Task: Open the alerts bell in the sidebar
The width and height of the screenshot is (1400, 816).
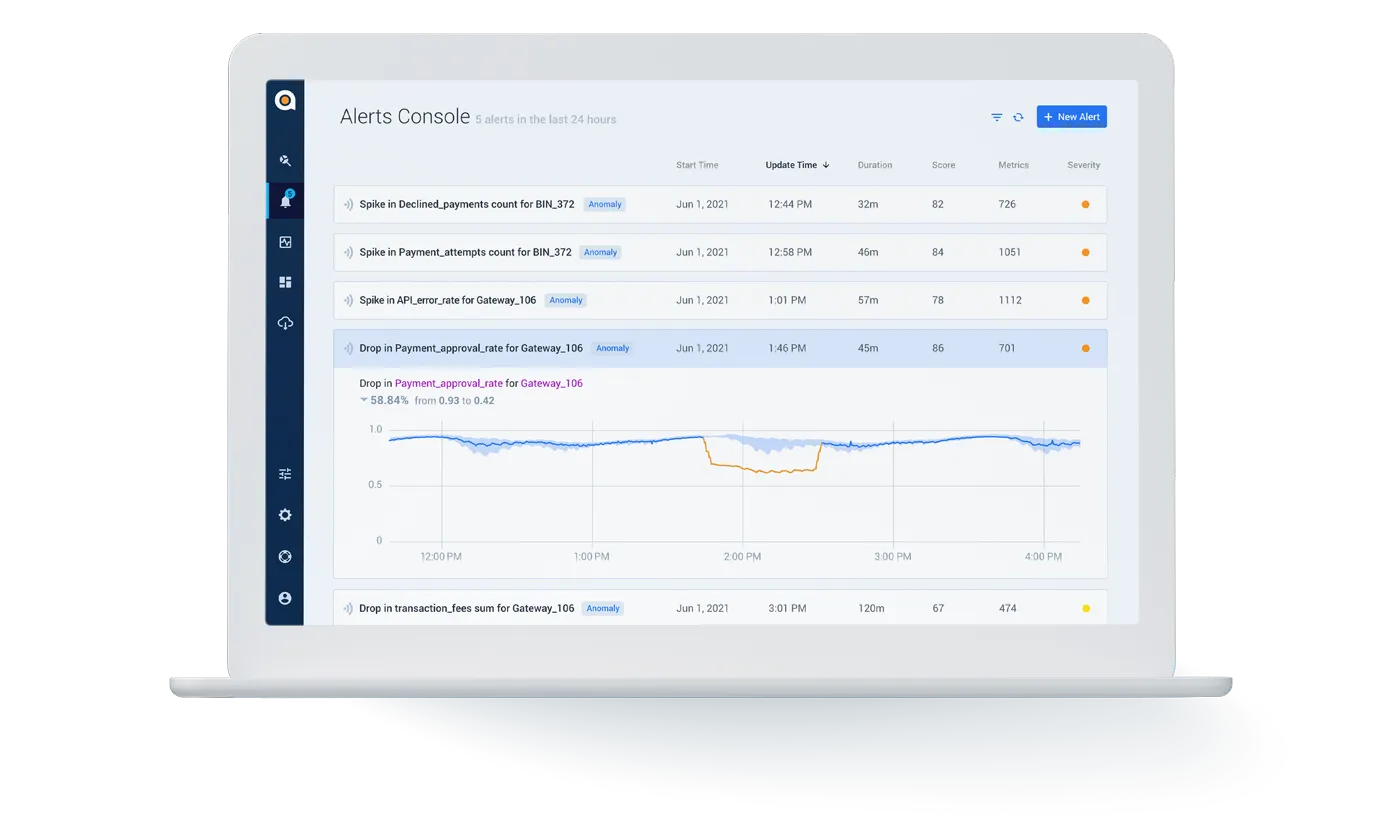Action: point(286,200)
